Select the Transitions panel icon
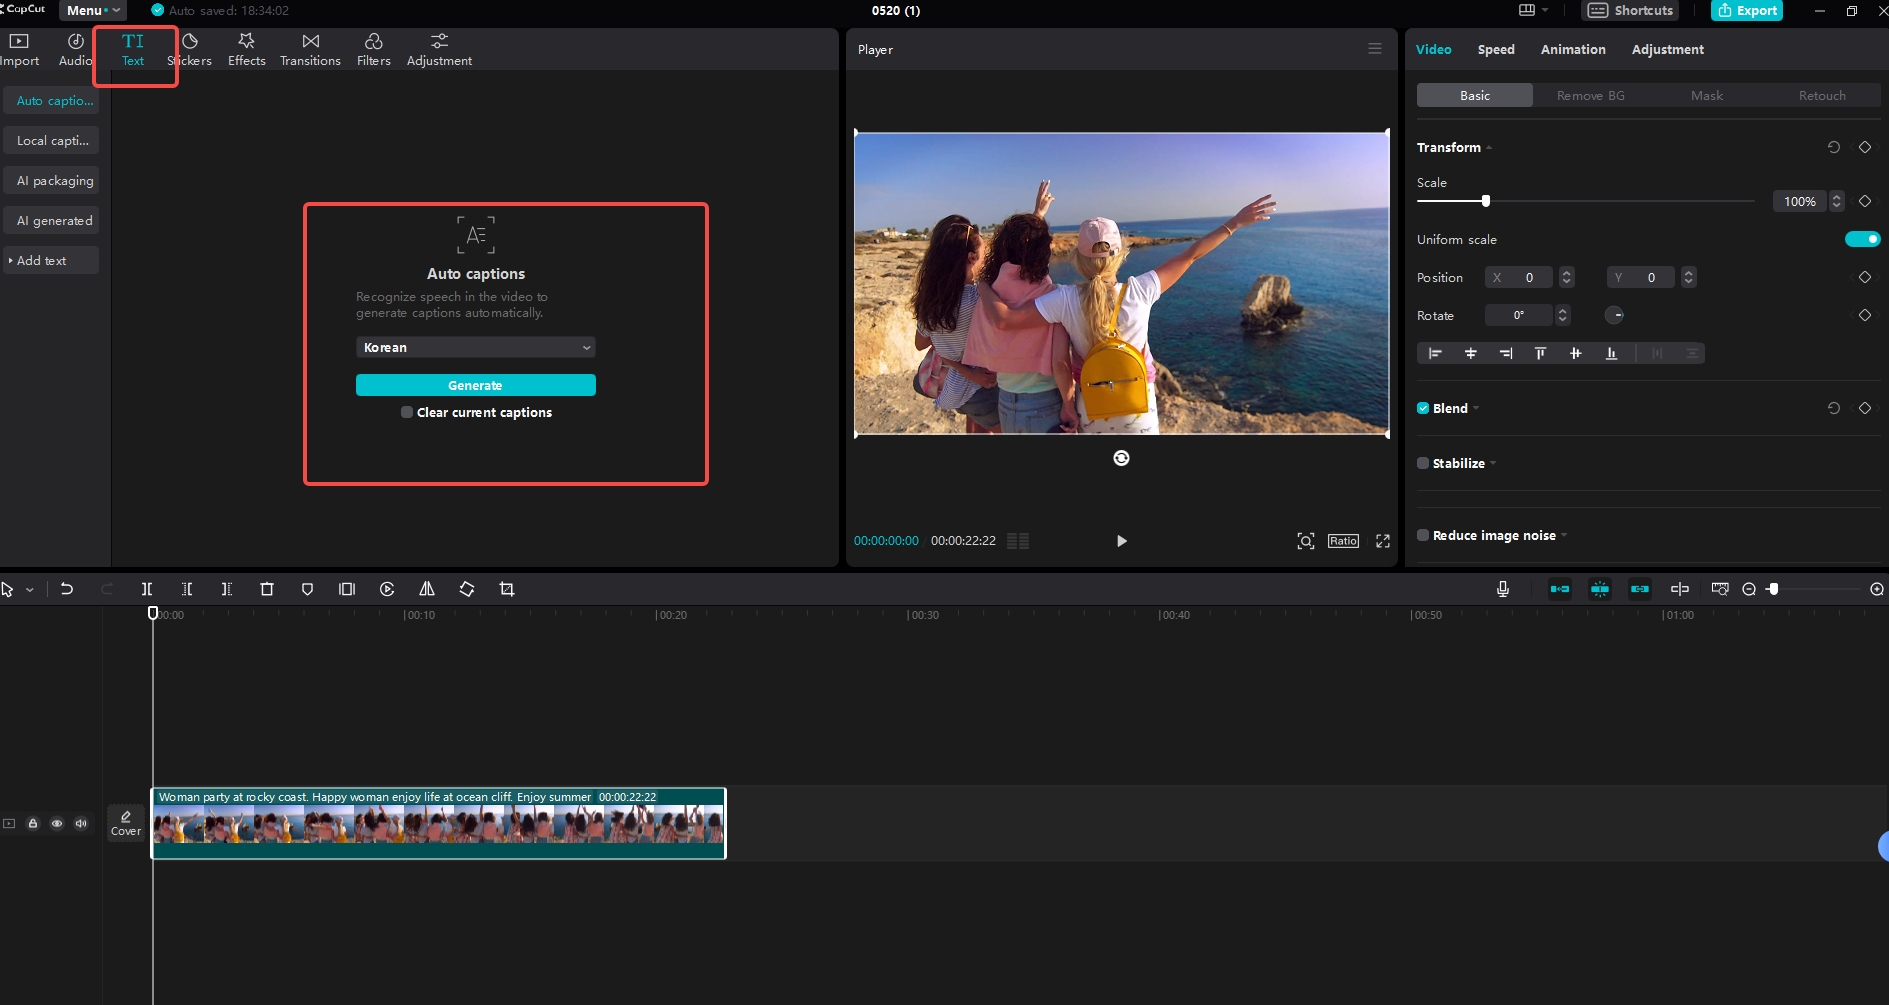The width and height of the screenshot is (1889, 1005). 310,48
